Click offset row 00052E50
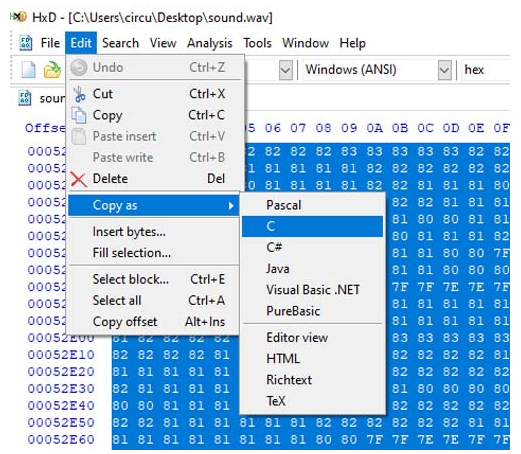 61,423
